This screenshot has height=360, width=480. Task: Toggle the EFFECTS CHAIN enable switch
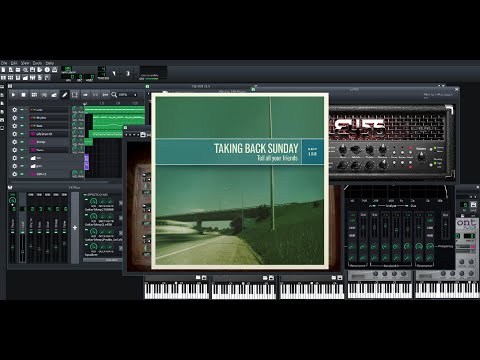pos(85,194)
